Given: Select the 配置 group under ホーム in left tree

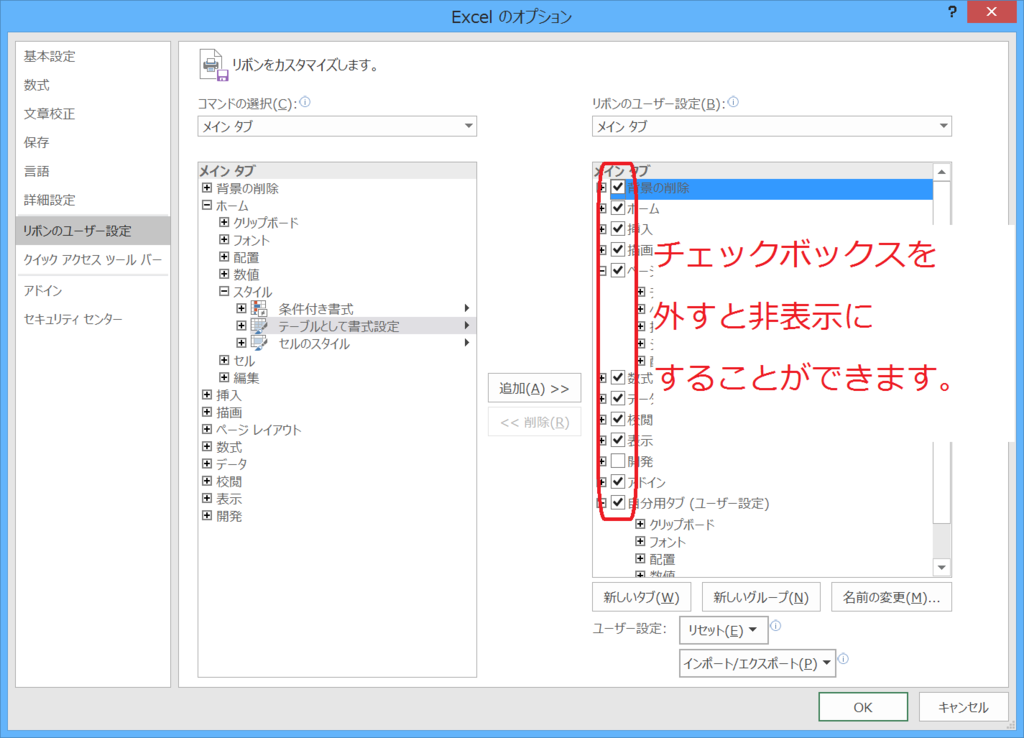Looking at the screenshot, I should point(246,257).
